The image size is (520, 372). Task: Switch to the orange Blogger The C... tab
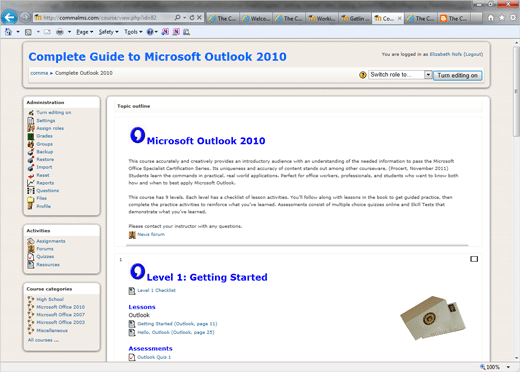[x=454, y=18]
